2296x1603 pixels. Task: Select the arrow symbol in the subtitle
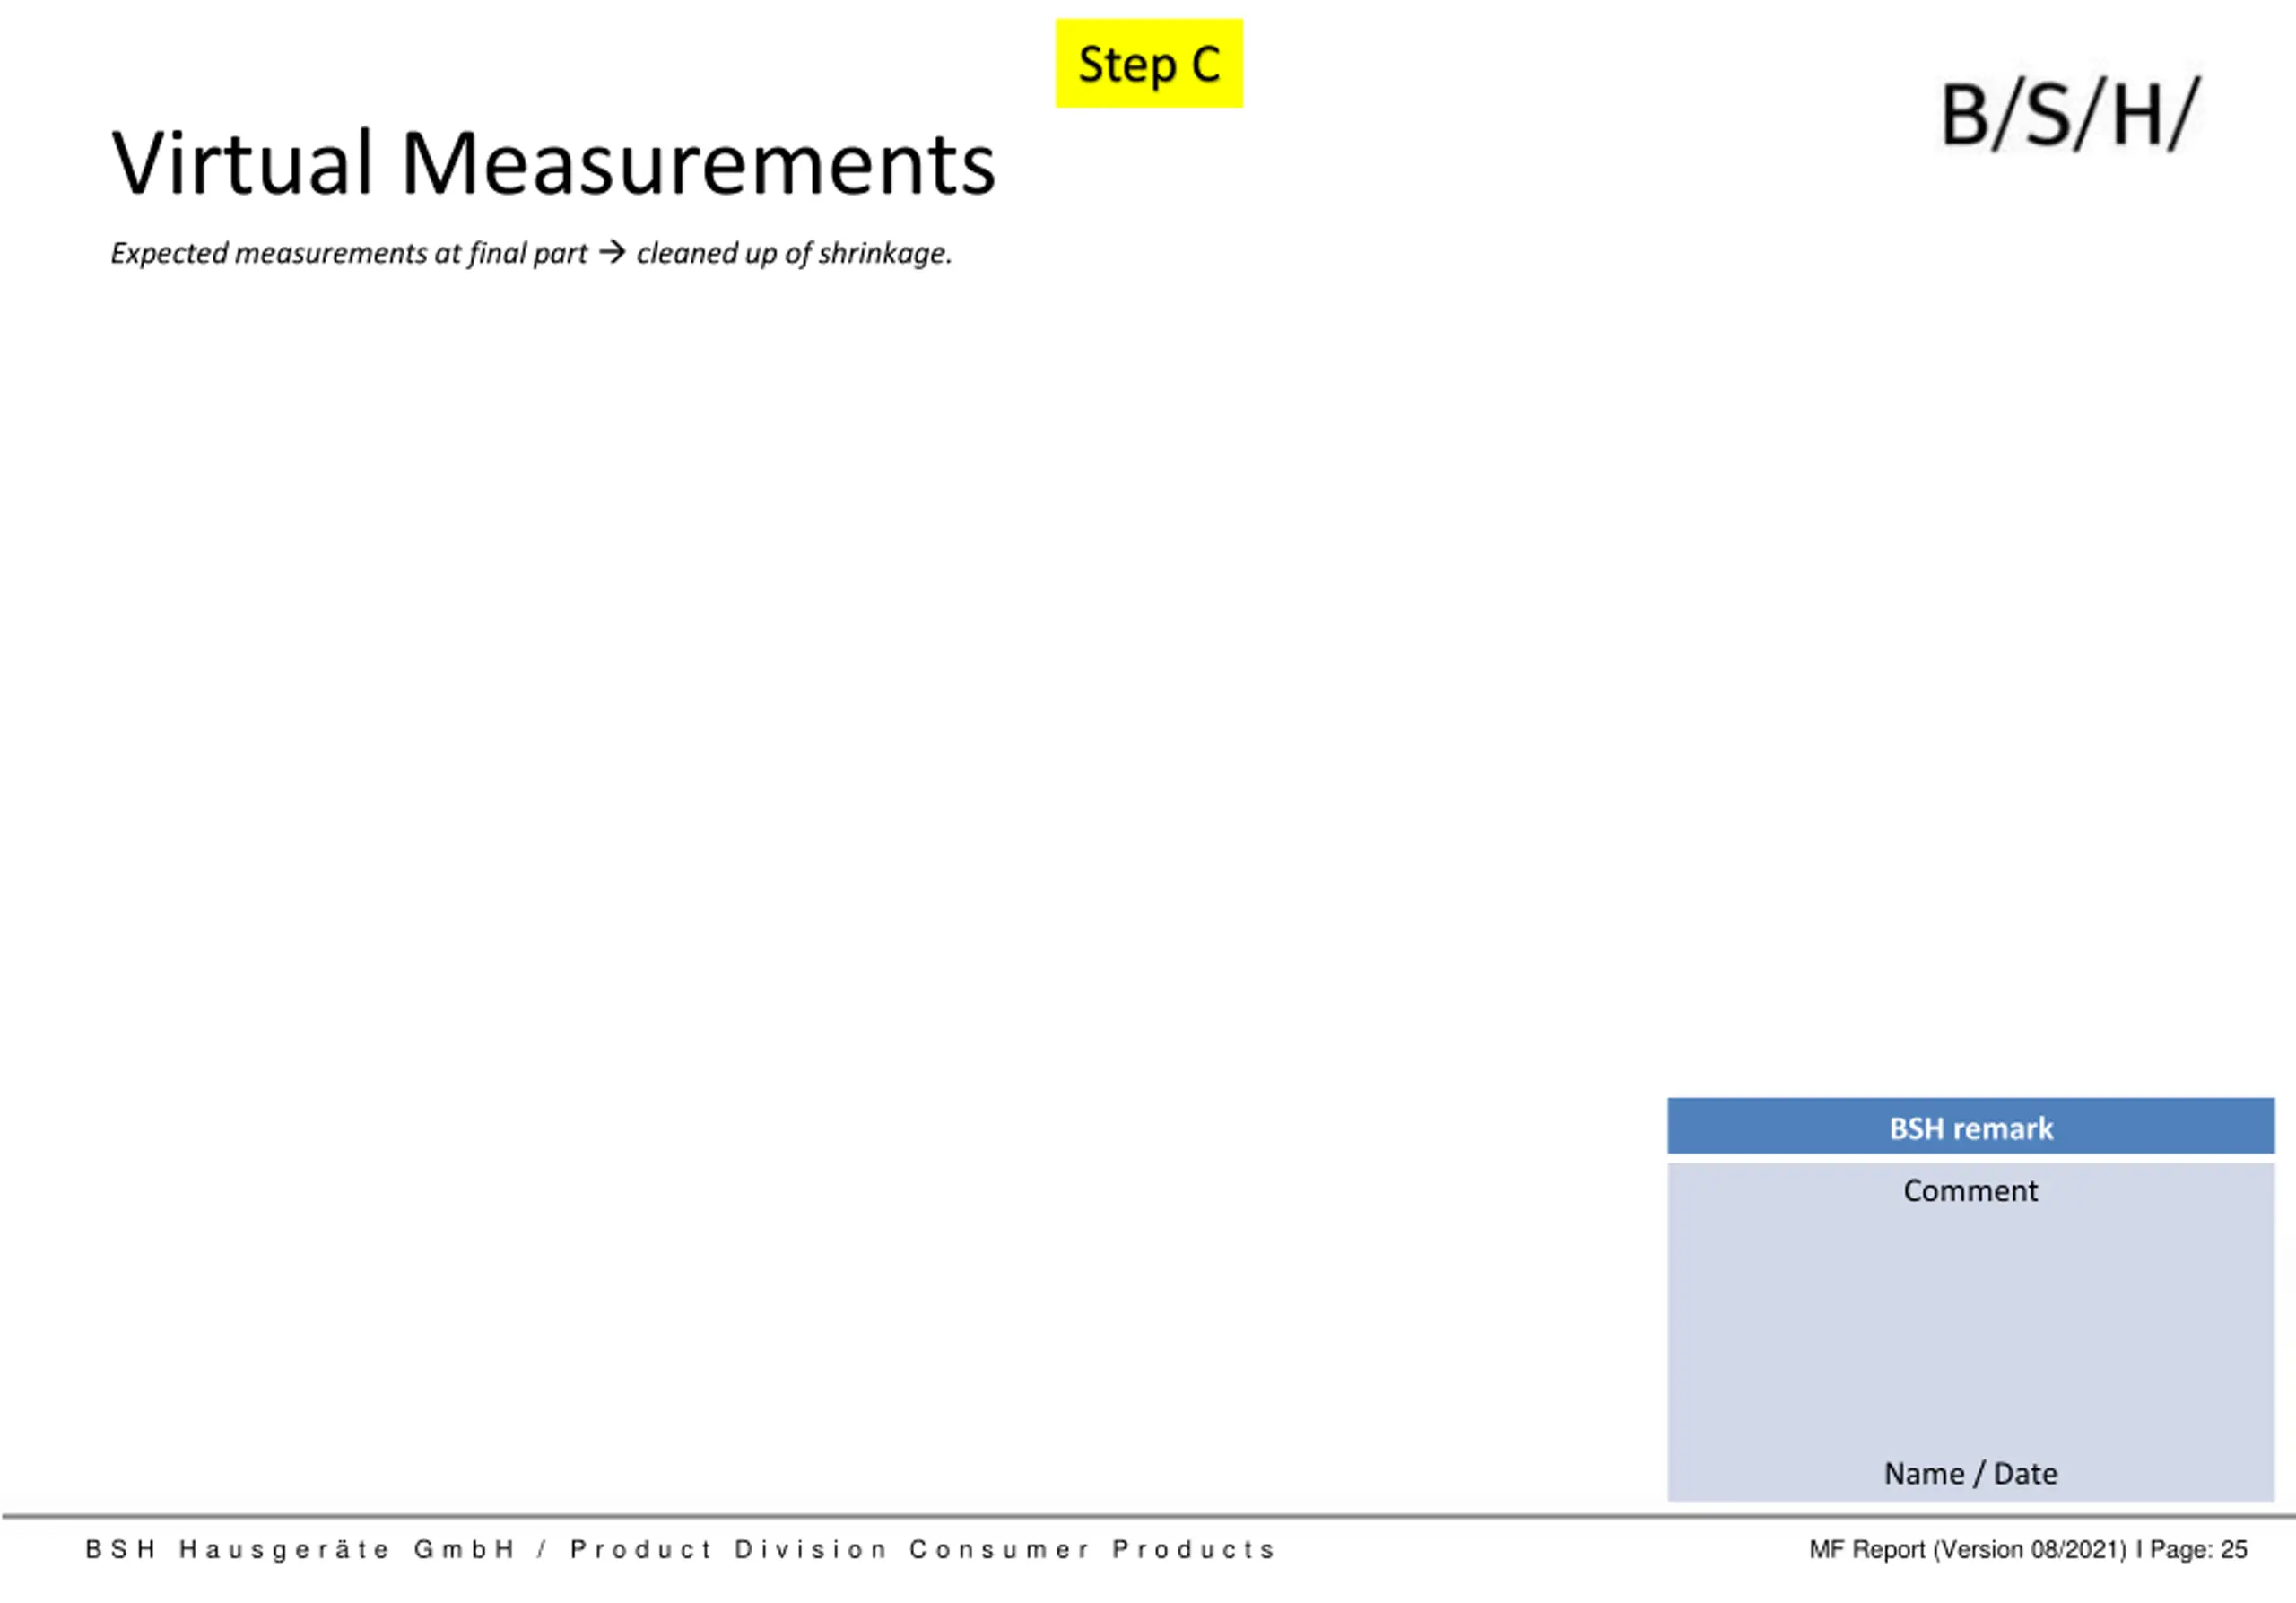[x=612, y=253]
